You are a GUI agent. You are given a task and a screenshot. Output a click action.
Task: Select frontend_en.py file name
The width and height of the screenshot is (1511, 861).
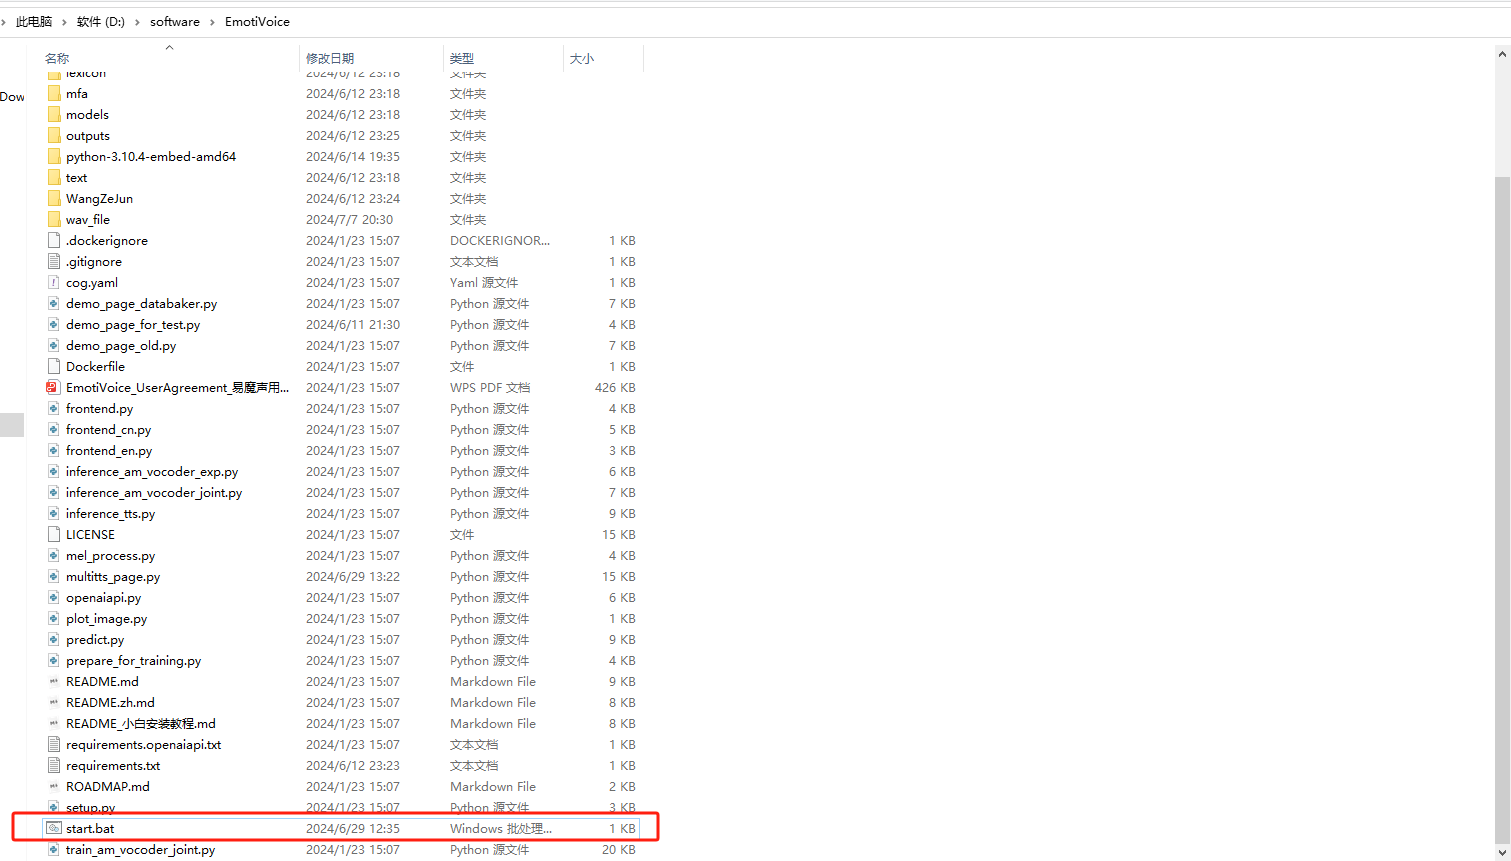[x=109, y=451]
